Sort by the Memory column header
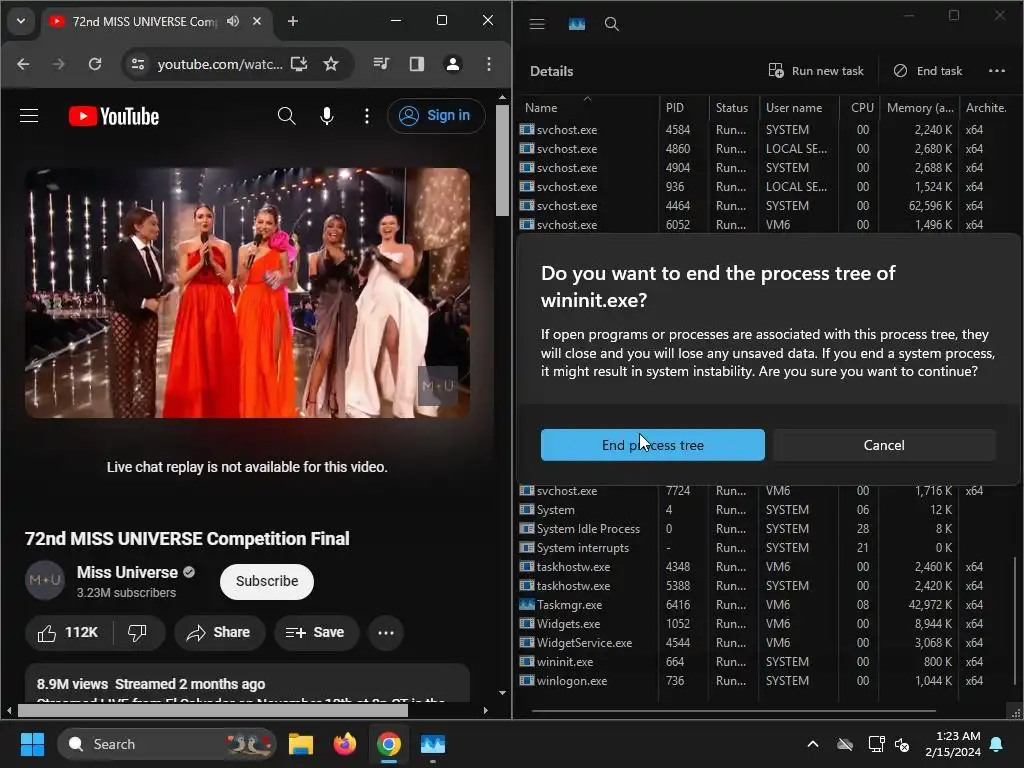This screenshot has width=1024, height=768. pyautogui.click(x=920, y=108)
